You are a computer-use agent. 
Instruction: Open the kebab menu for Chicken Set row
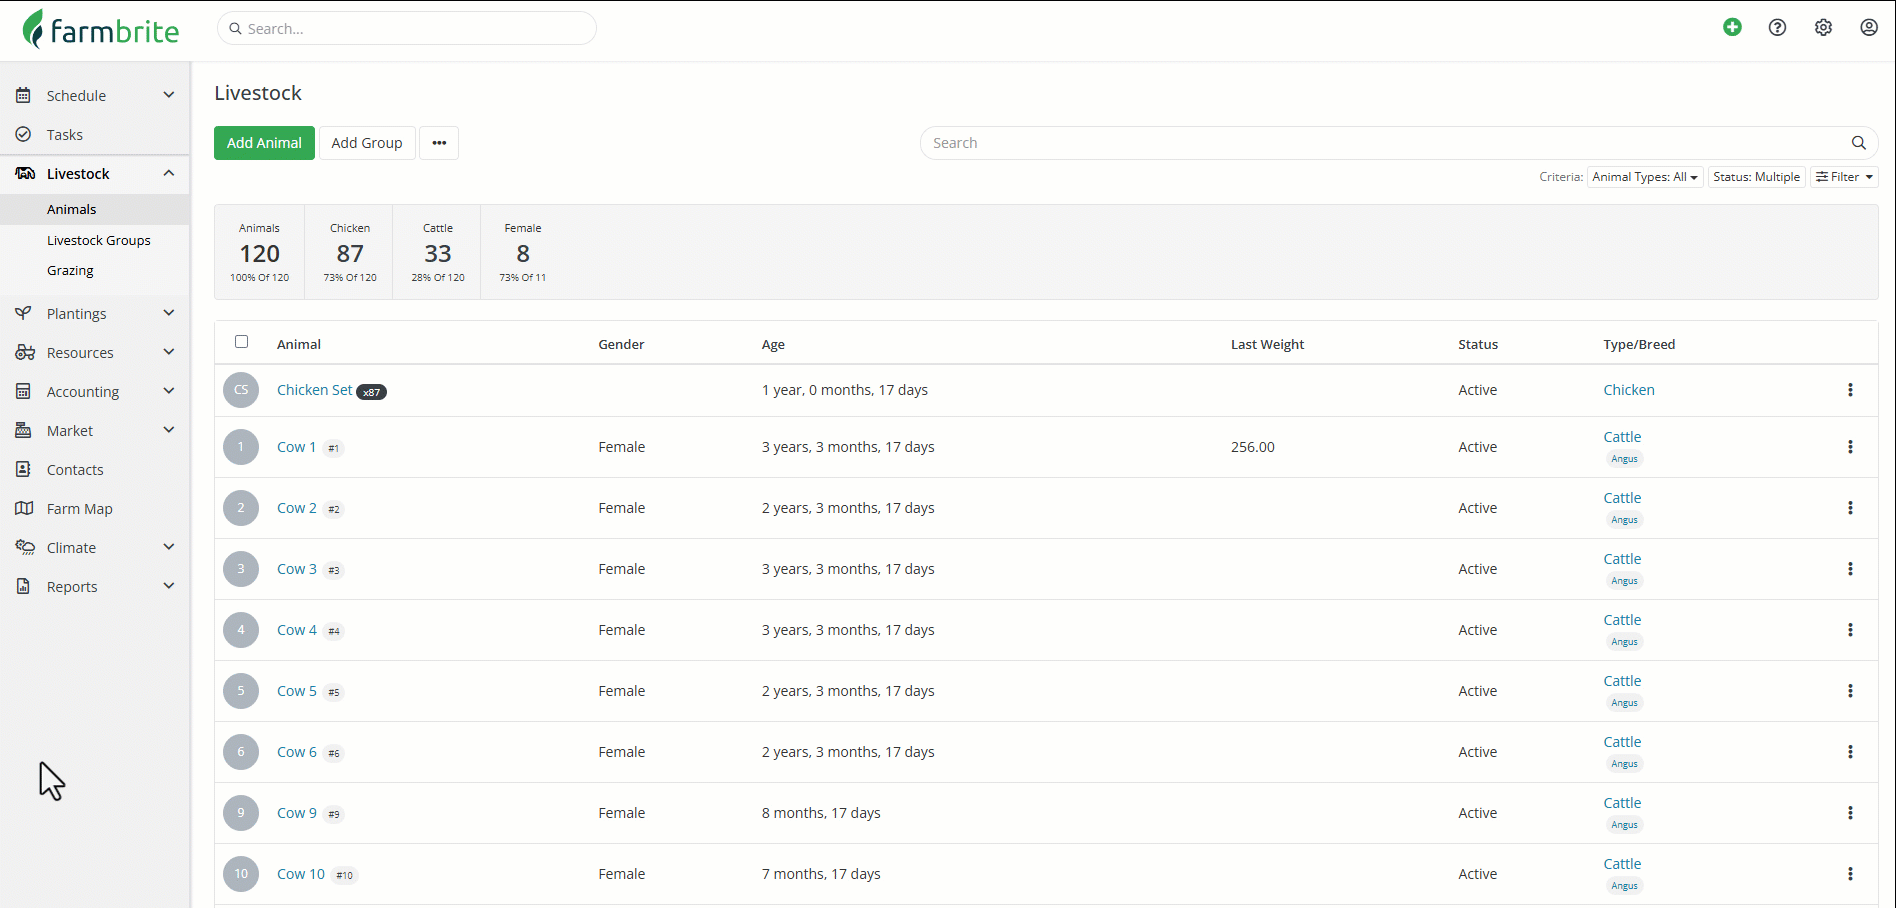coord(1850,390)
